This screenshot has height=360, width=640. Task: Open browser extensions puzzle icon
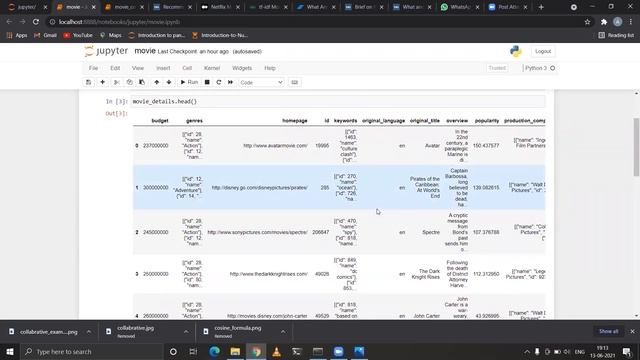(604, 22)
